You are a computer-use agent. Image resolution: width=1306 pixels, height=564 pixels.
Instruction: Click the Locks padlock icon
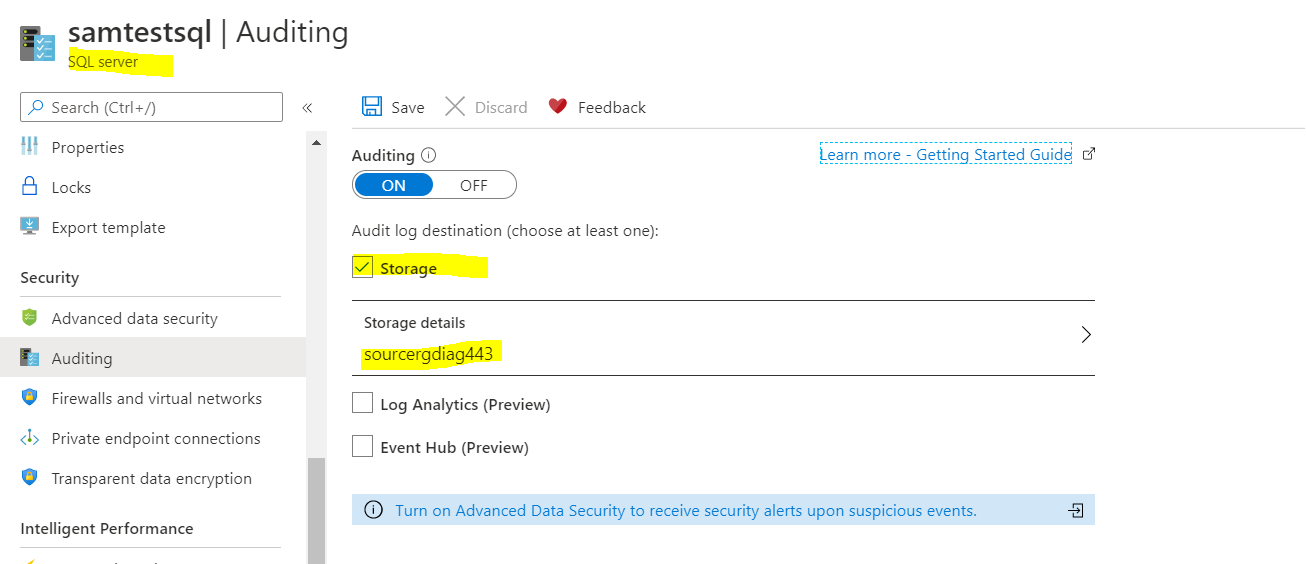tap(30, 187)
